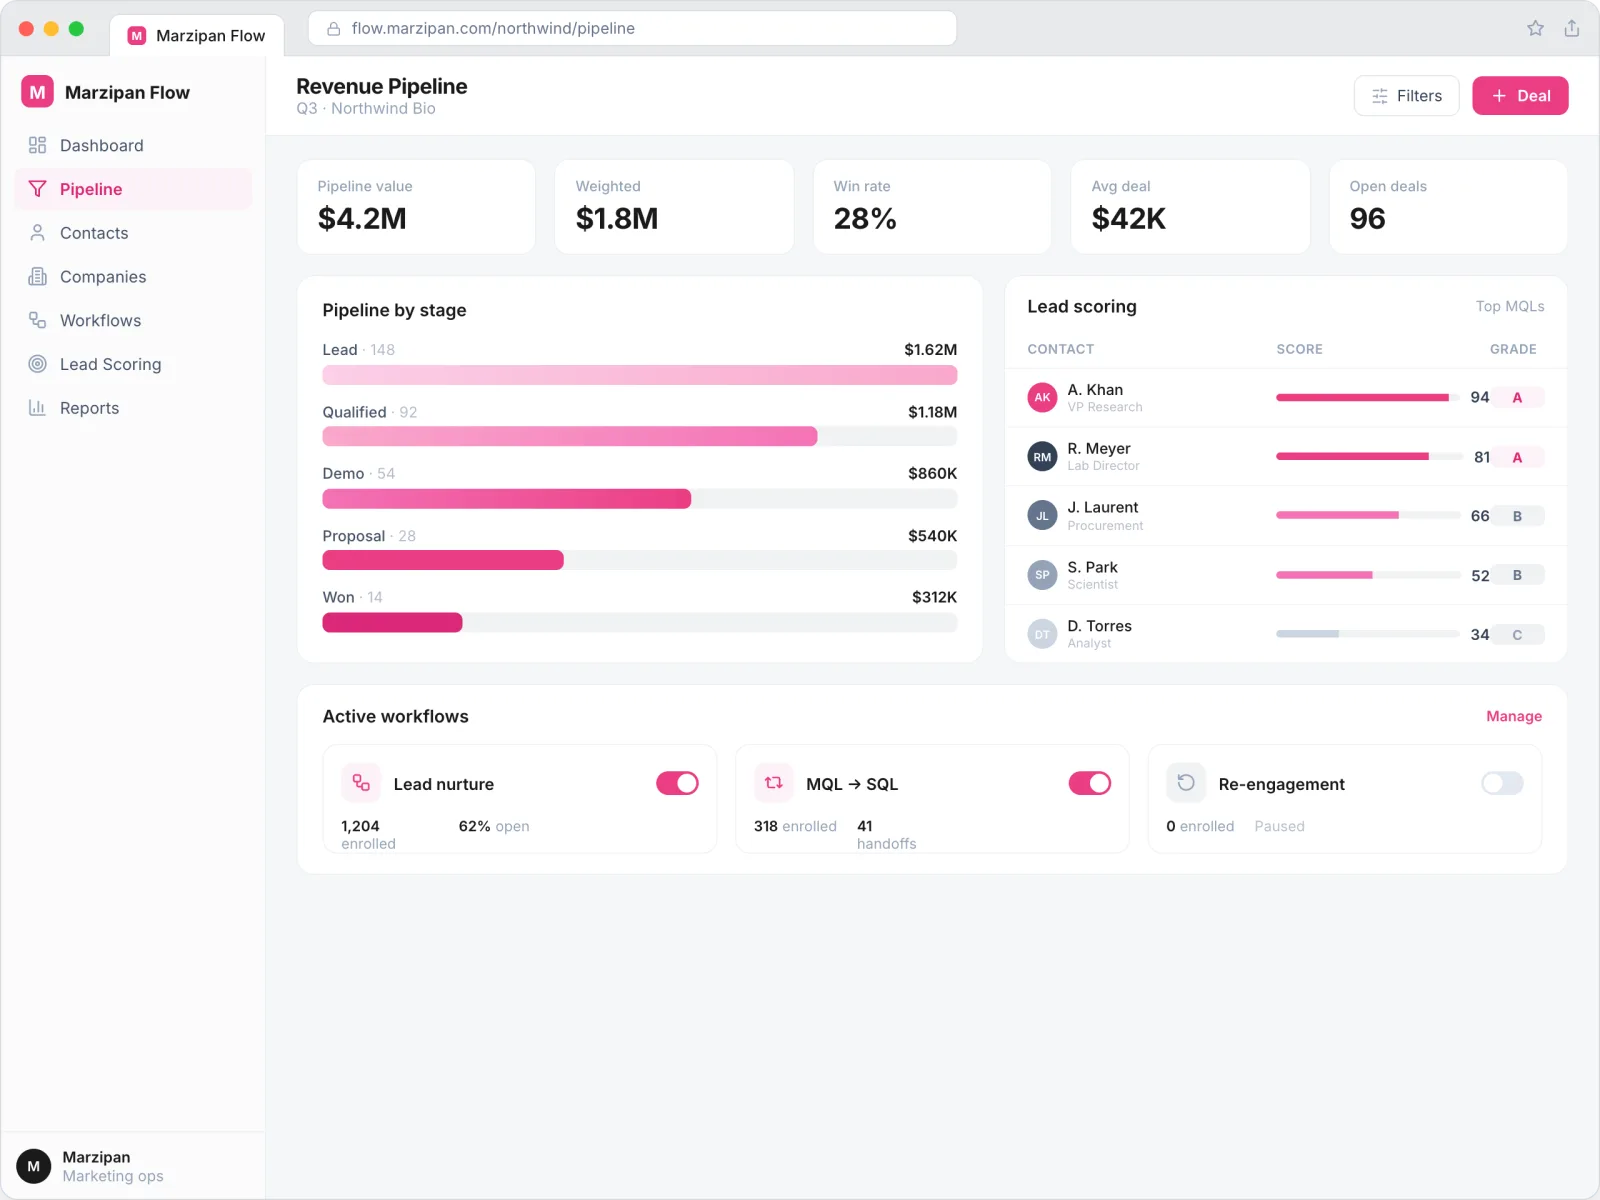Image resolution: width=1600 pixels, height=1200 pixels.
Task: Click the S. Park contact name
Action: click(1092, 567)
